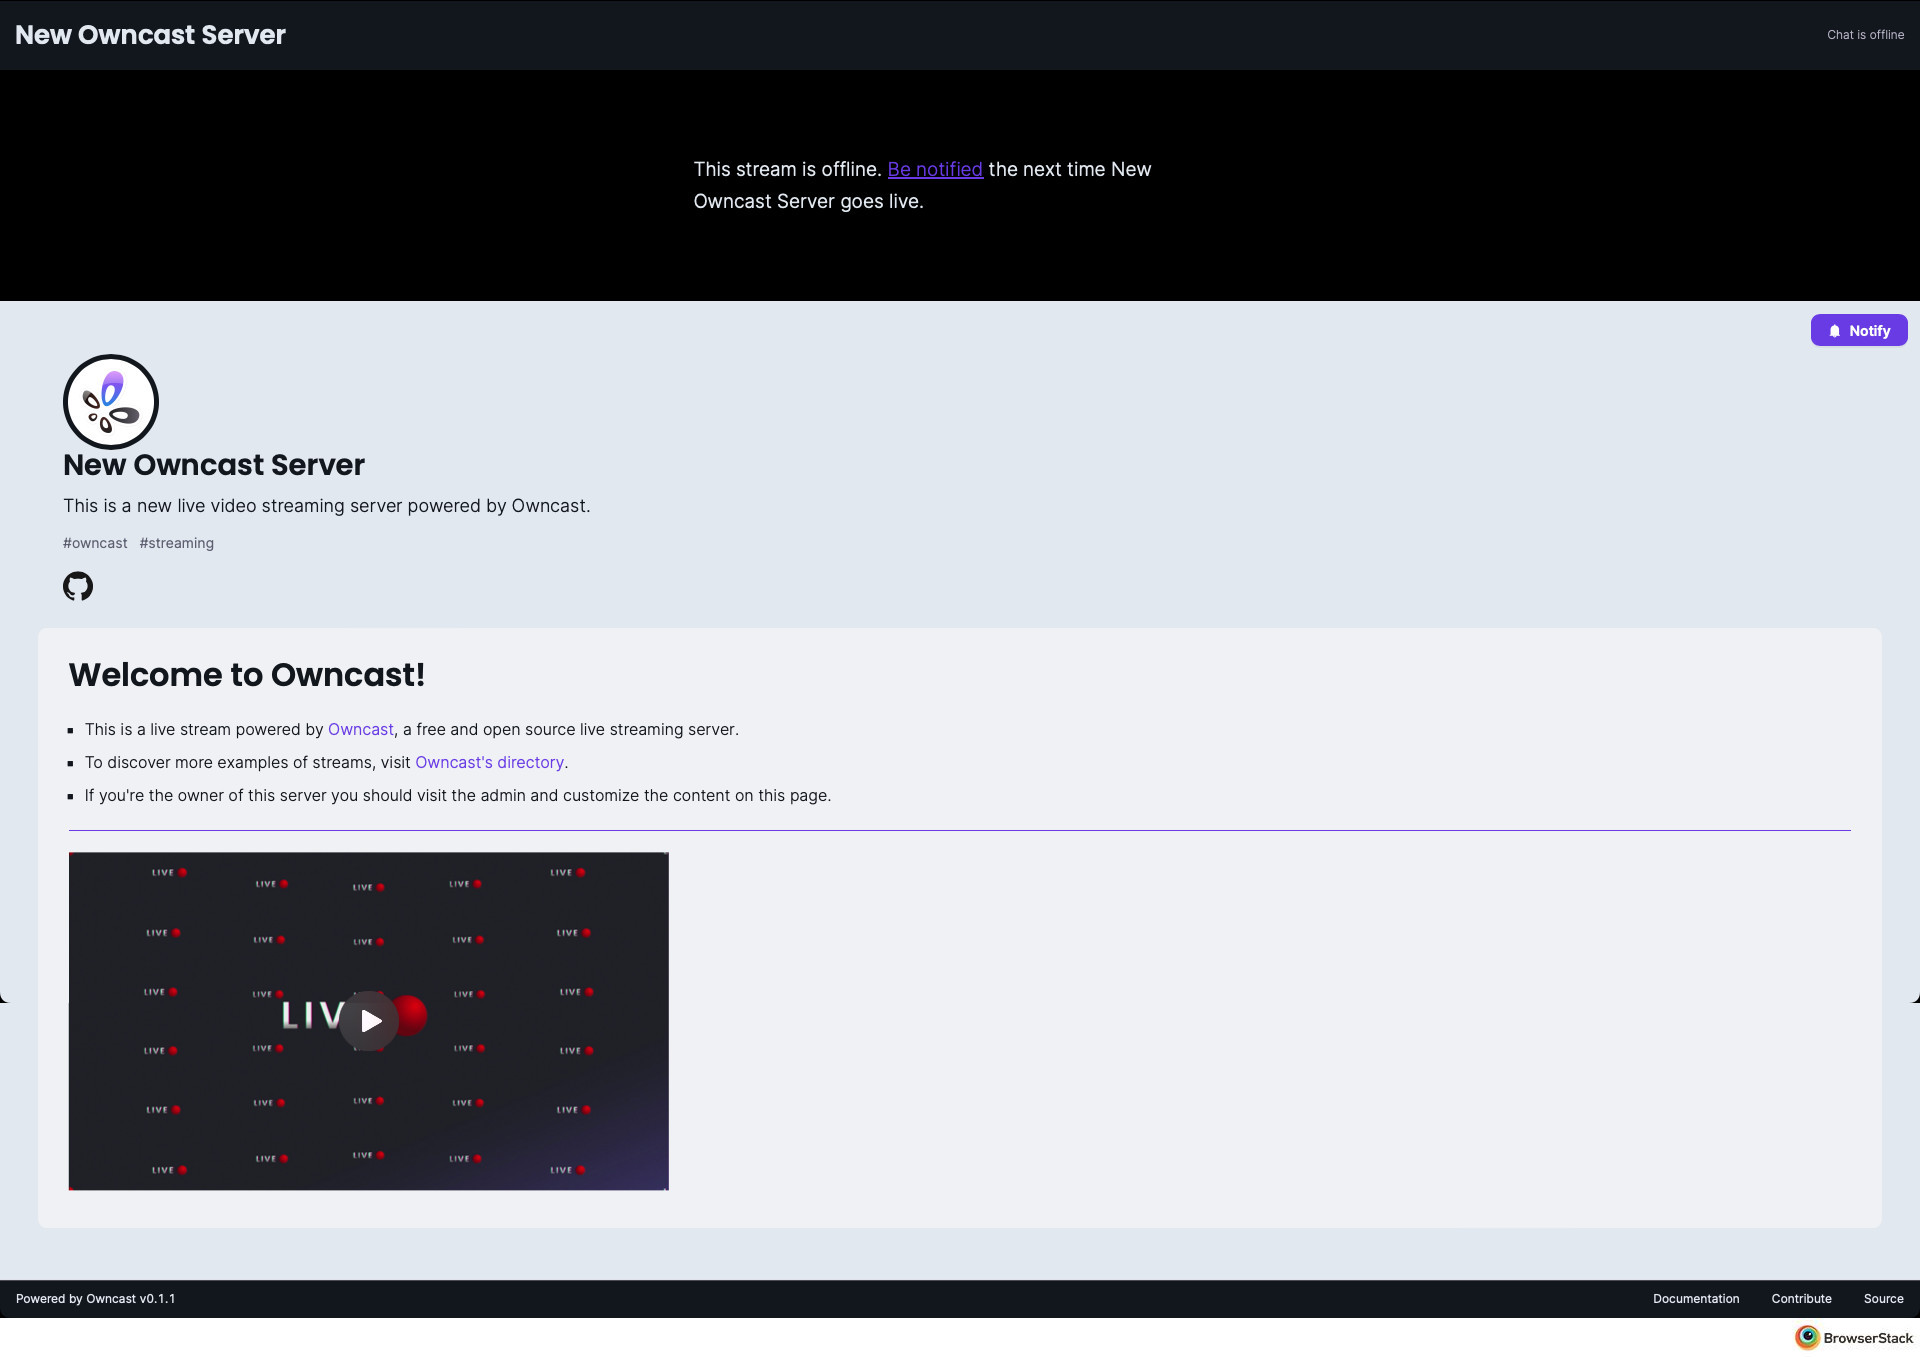1920x1357 pixels.
Task: Click 'Powered by Owncast v0.1.1' footer text
Action: click(x=96, y=1299)
